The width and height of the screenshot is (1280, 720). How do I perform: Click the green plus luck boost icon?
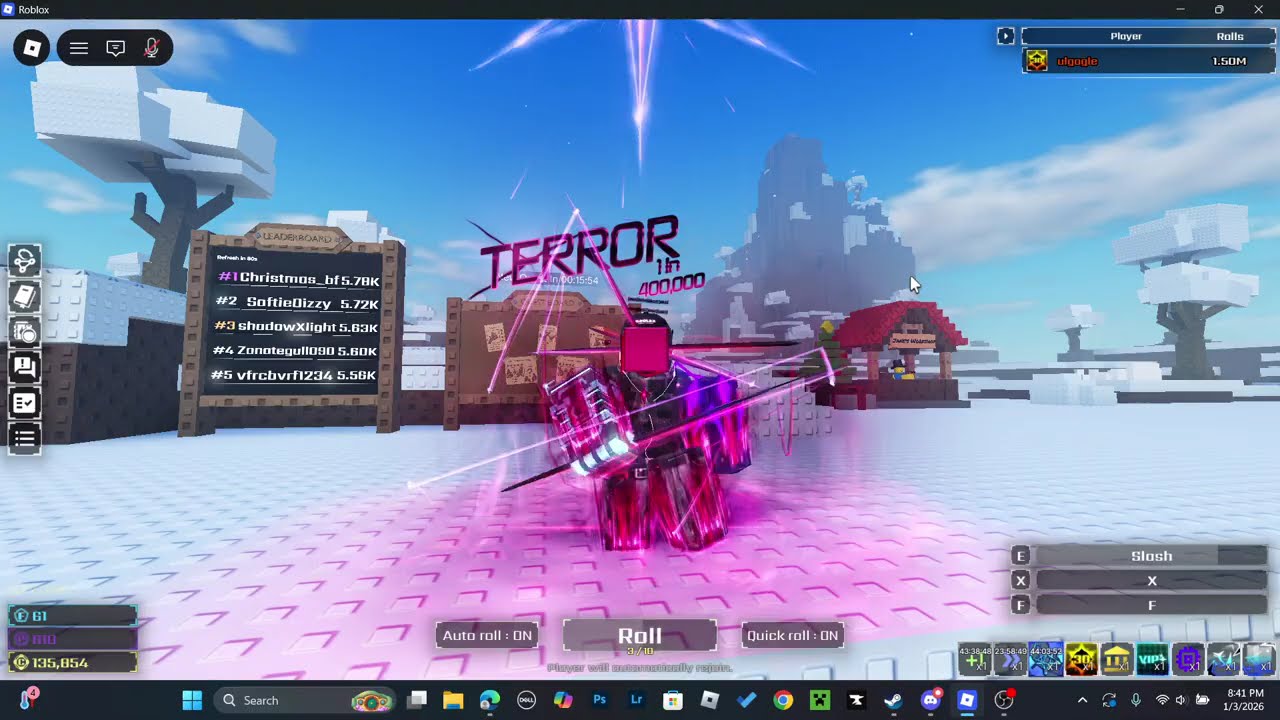pos(975,658)
